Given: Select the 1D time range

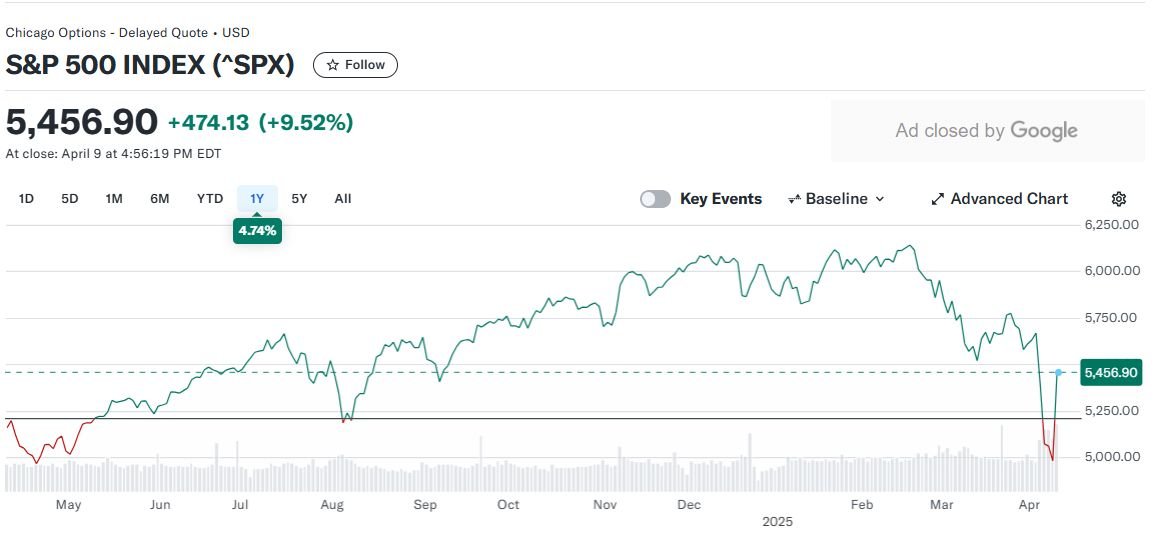Looking at the screenshot, I should pos(26,199).
